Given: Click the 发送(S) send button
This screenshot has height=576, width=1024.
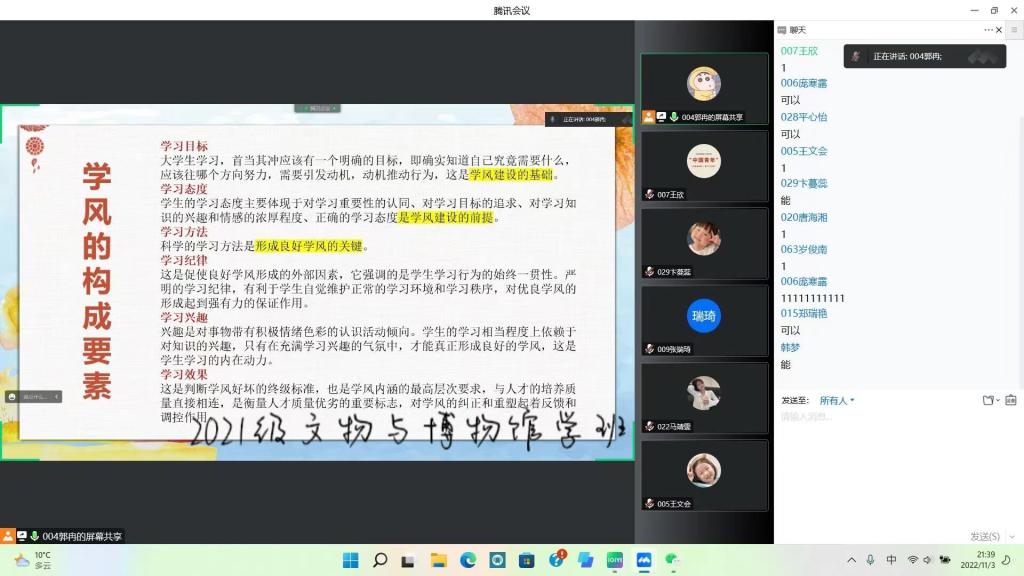Looking at the screenshot, I should pos(985,536).
